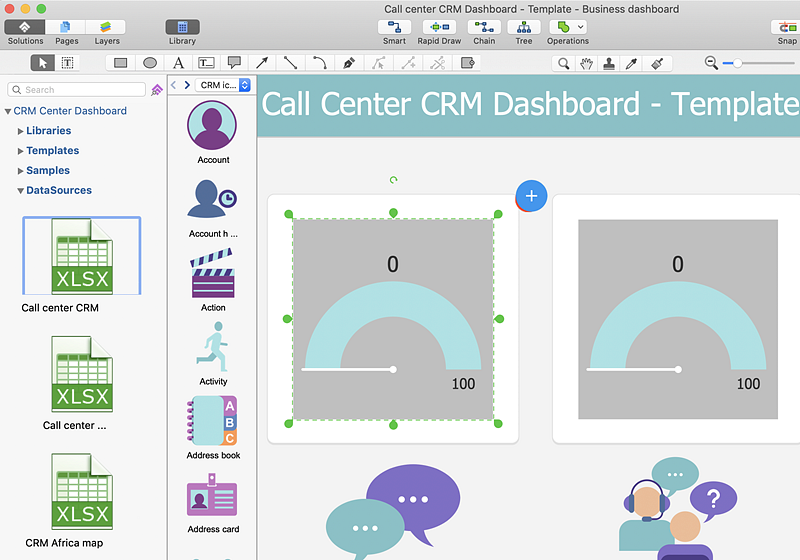Select the Rectangle shape tool
This screenshot has height=560, width=800.
[x=120, y=63]
